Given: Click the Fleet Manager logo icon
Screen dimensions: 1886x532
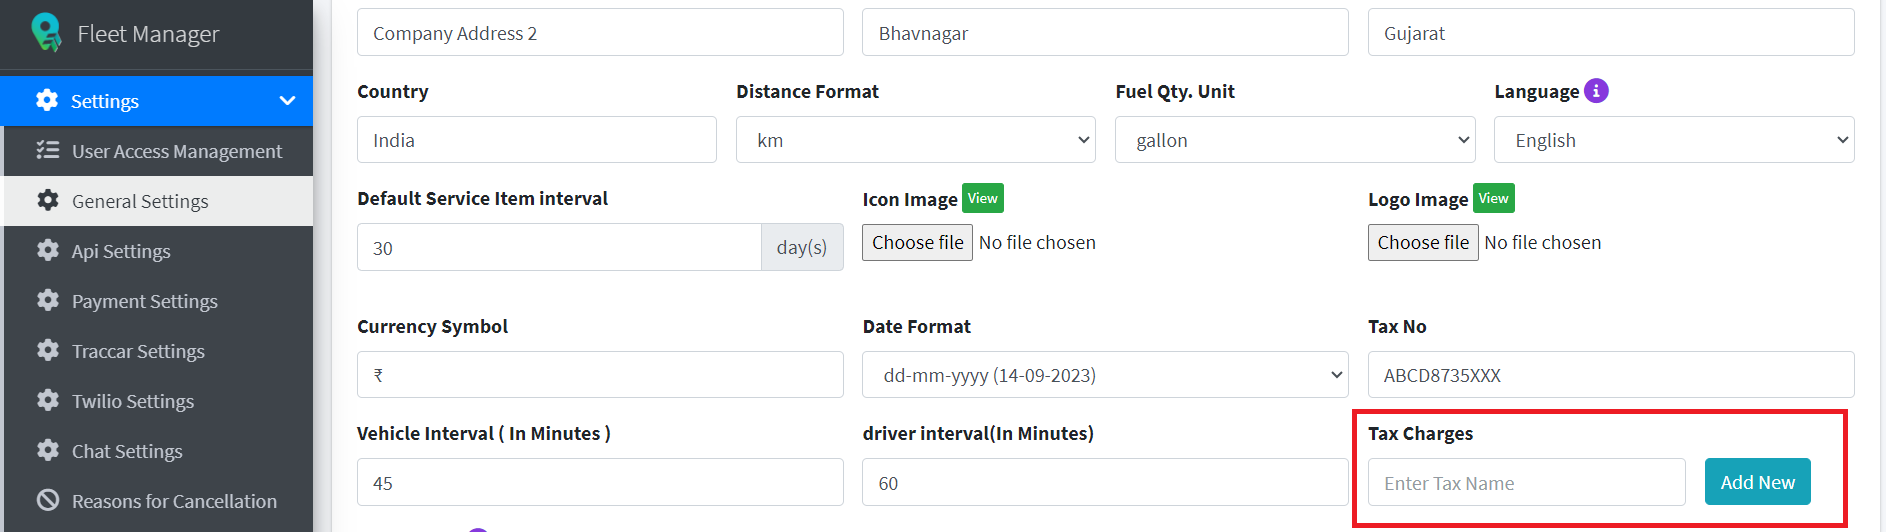Looking at the screenshot, I should tap(46, 32).
